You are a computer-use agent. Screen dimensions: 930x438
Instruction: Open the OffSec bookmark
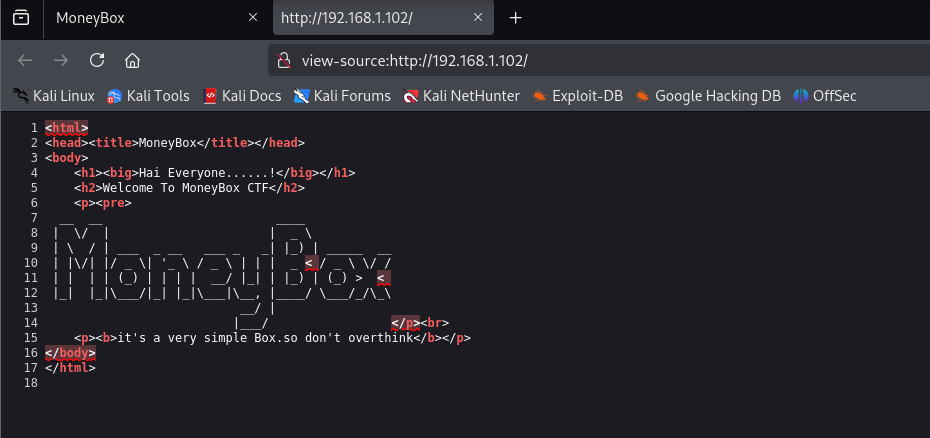click(825, 96)
